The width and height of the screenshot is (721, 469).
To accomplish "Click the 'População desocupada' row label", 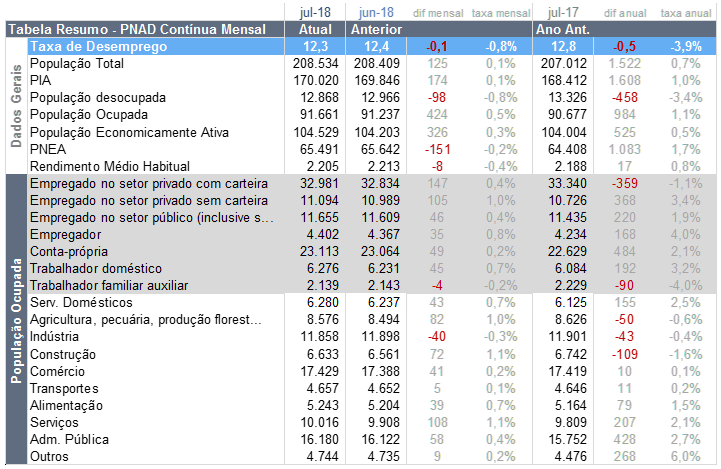I will pos(98,97).
